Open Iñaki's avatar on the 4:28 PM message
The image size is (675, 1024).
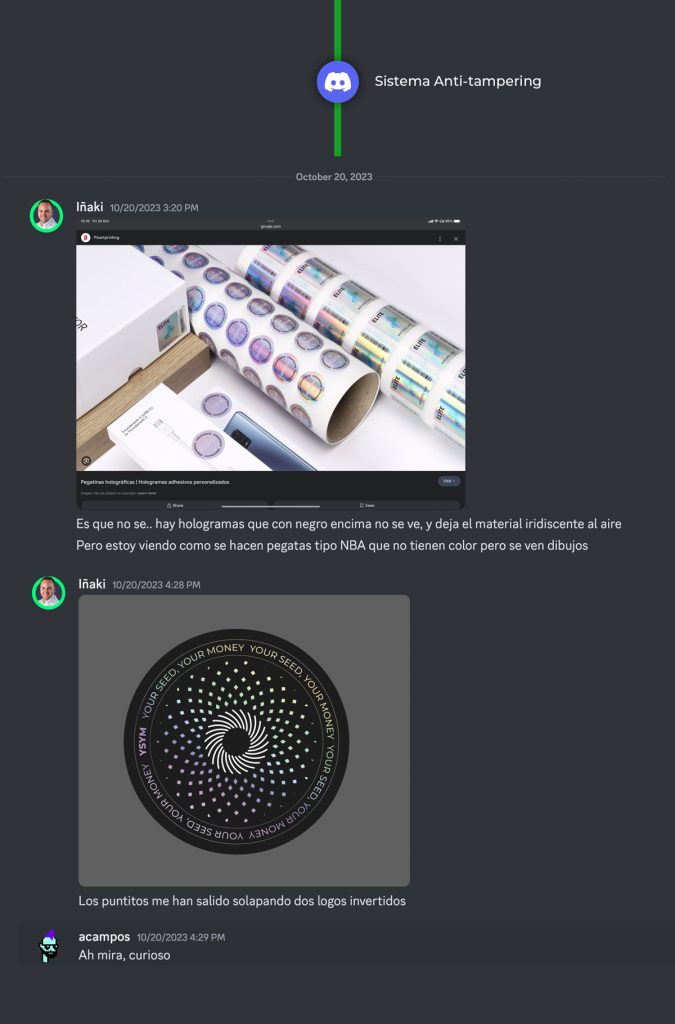(48, 592)
